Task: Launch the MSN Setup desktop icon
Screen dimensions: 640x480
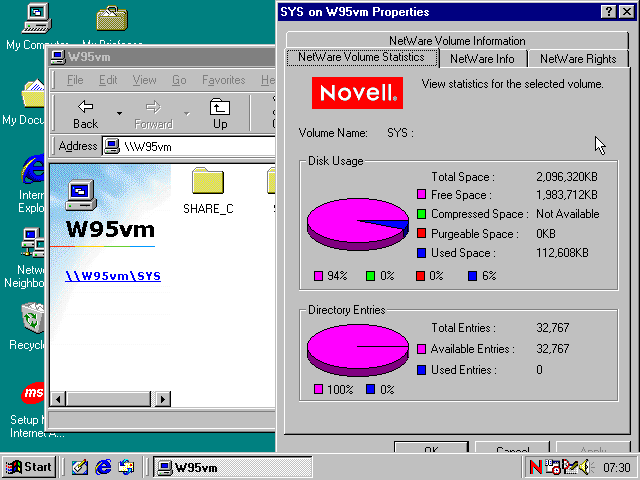Action: click(x=33, y=393)
